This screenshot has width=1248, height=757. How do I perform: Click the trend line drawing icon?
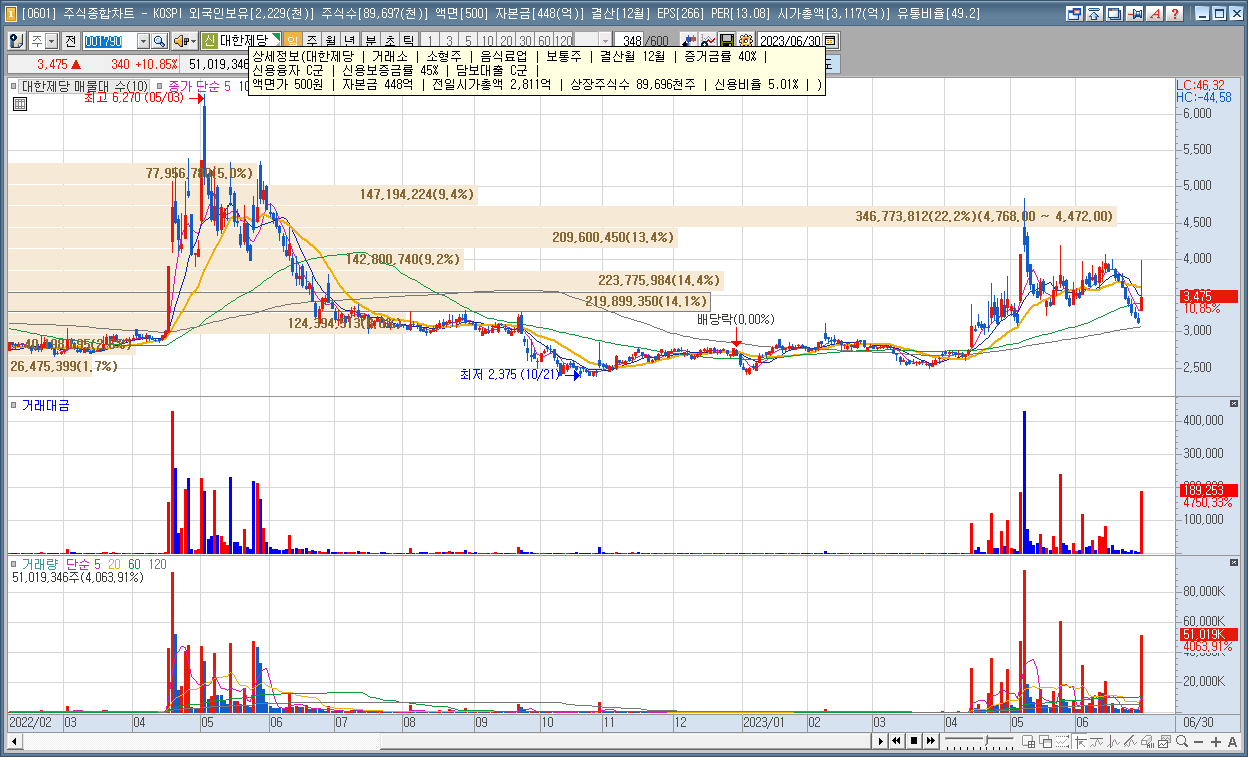1131,741
